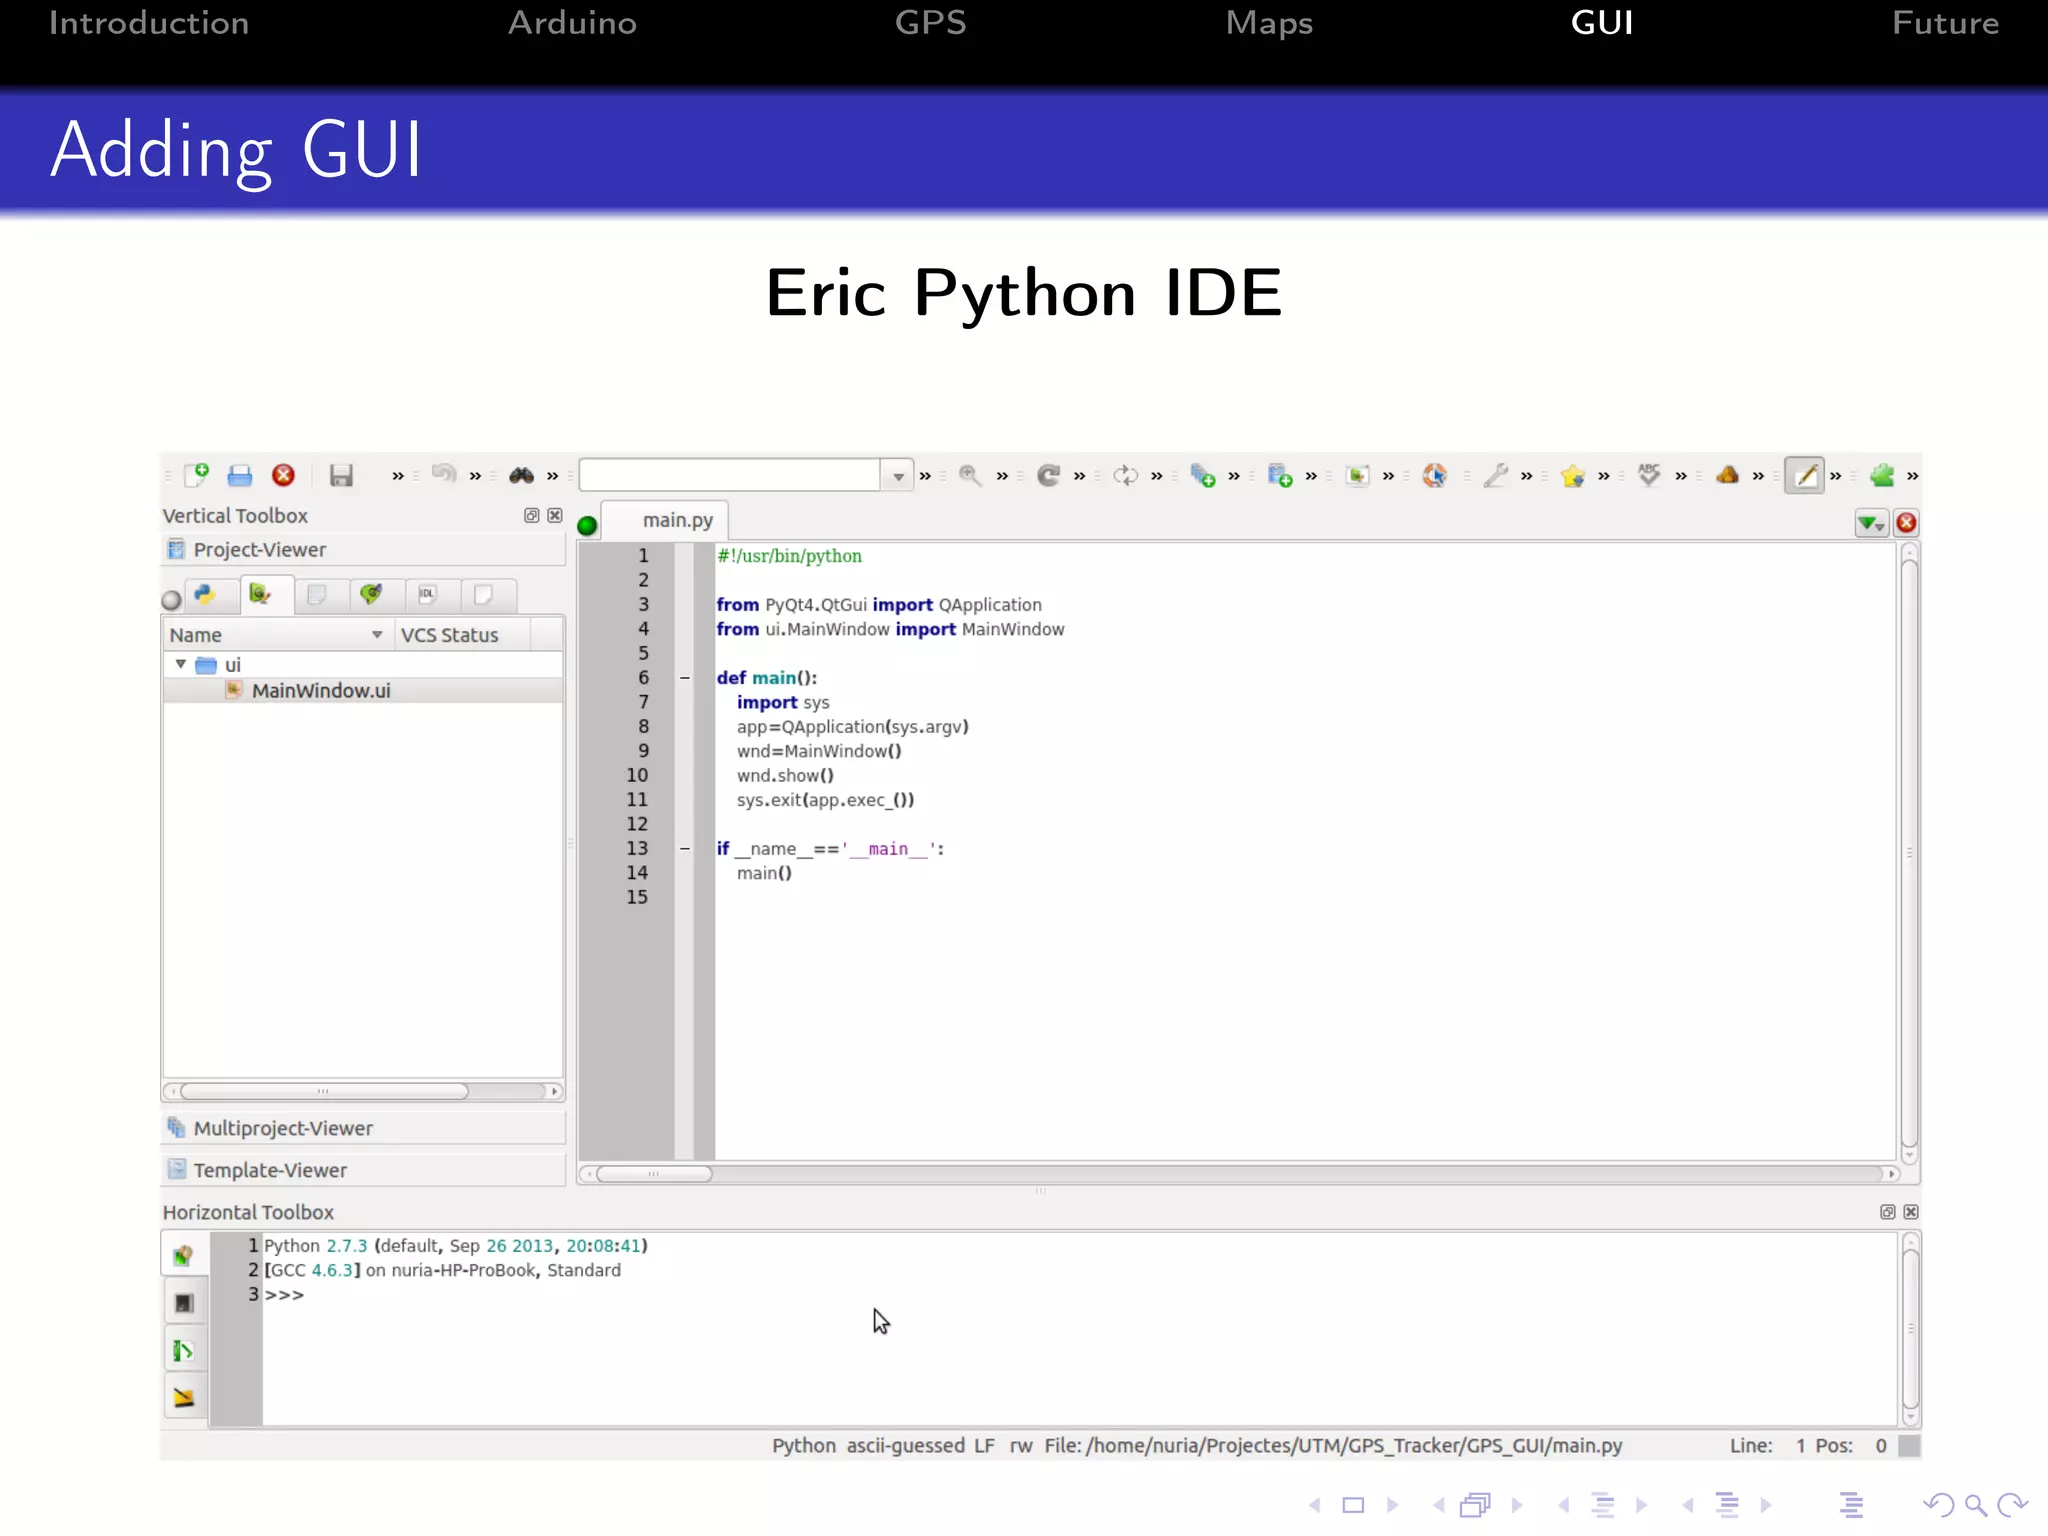Click the red Close file toolbar icon

coord(284,475)
